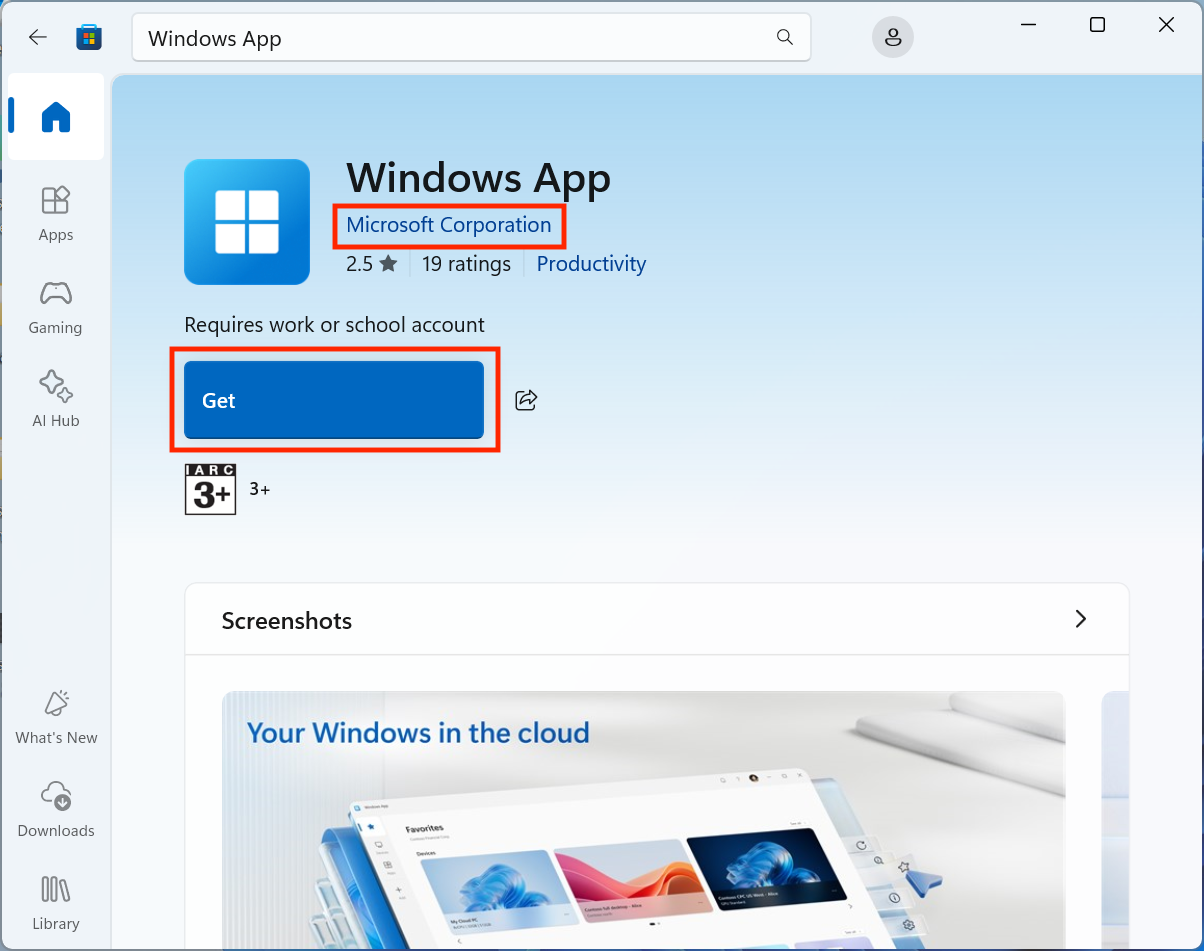View the 19 ratings details
The image size is (1204, 951).
click(x=466, y=263)
